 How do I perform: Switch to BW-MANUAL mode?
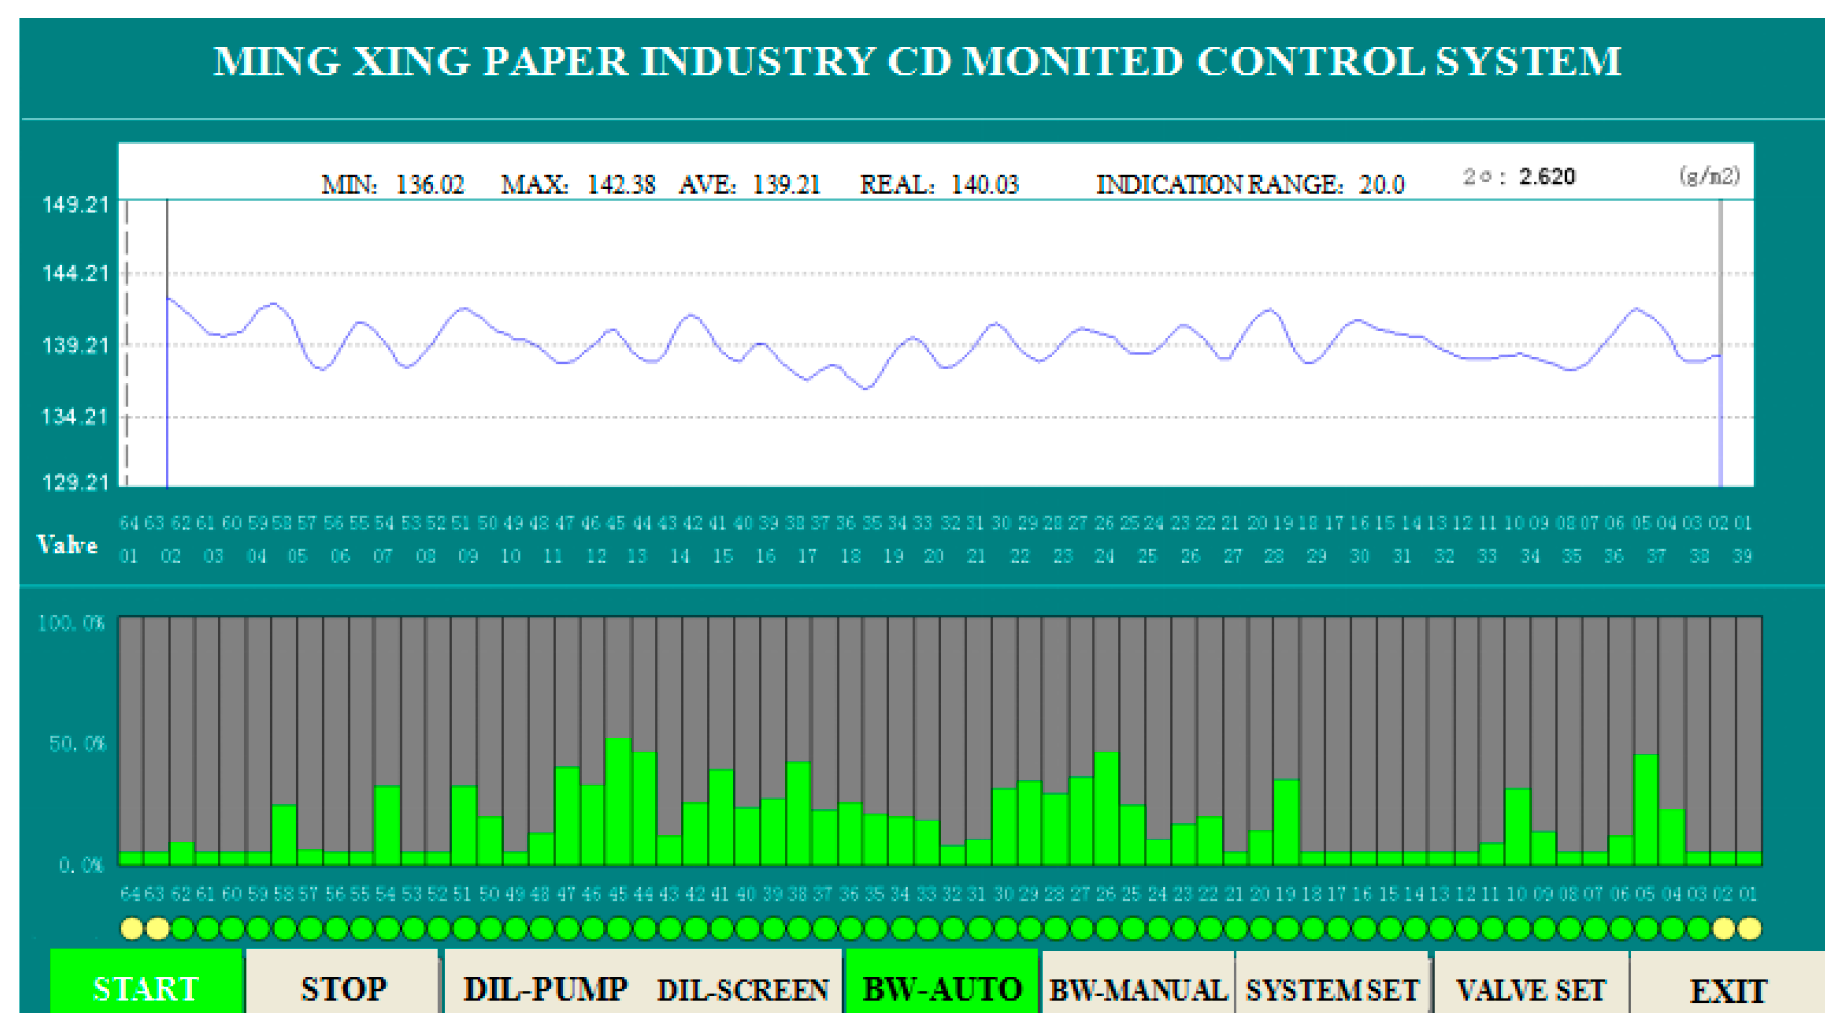(1138, 990)
